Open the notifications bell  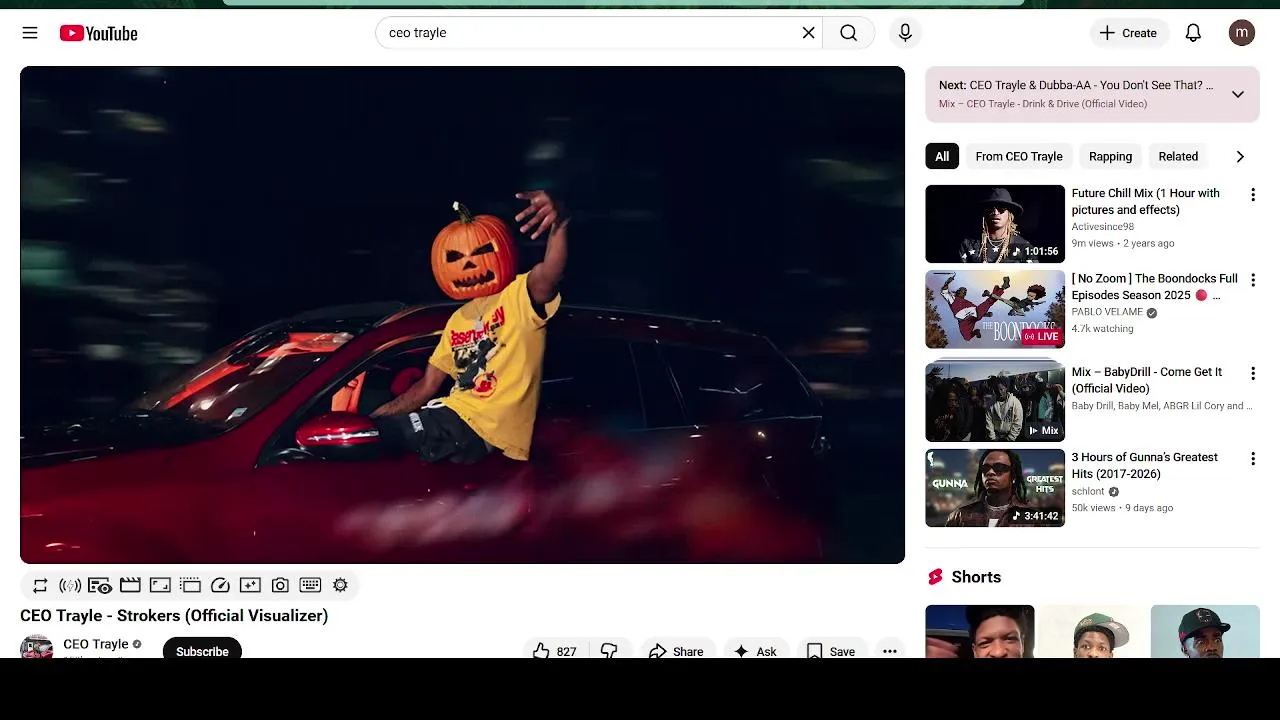pos(1193,33)
